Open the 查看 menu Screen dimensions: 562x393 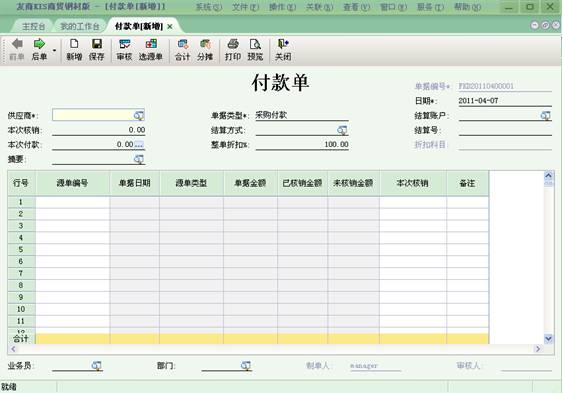(357, 7)
